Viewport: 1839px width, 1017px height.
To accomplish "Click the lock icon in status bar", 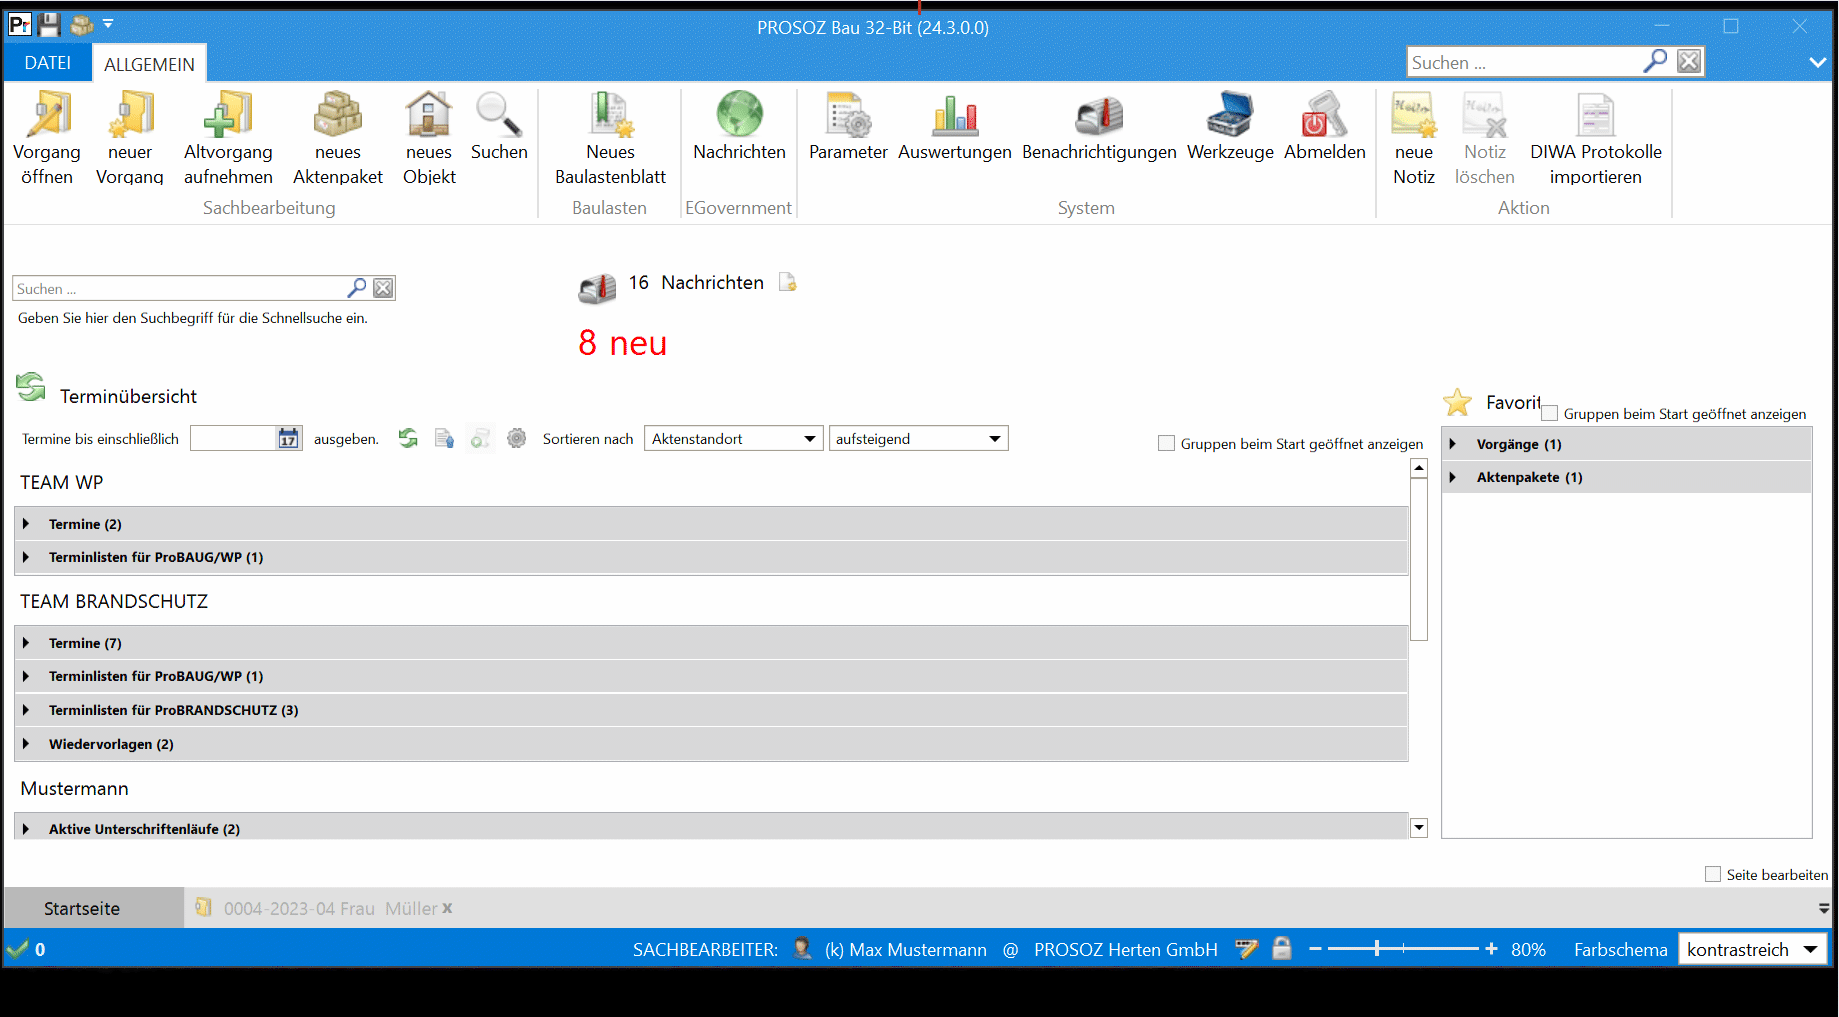I will pos(1282,948).
